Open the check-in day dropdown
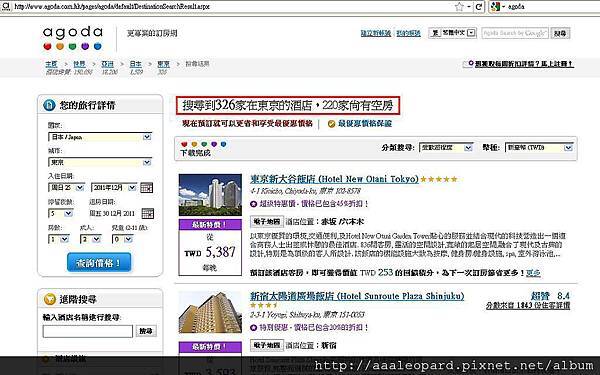Image resolution: width=600 pixels, height=375 pixels. (66, 188)
